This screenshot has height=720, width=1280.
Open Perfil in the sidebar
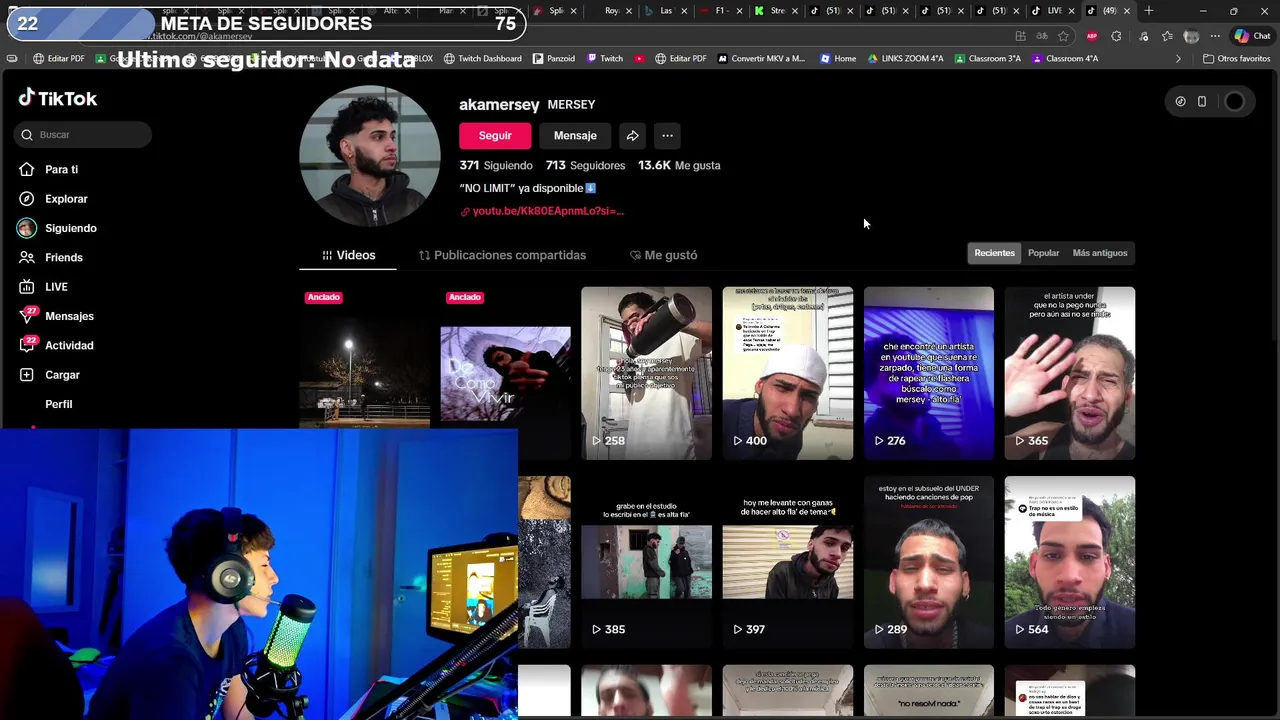pyautogui.click(x=58, y=404)
